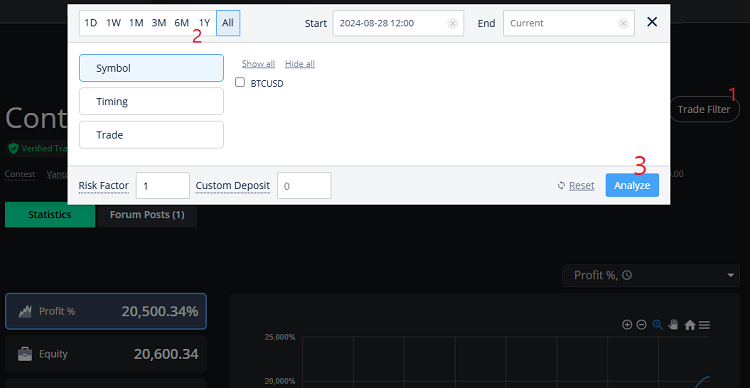The image size is (750, 388).
Task: Click the Custom Deposit label
Action: pyautogui.click(x=232, y=186)
